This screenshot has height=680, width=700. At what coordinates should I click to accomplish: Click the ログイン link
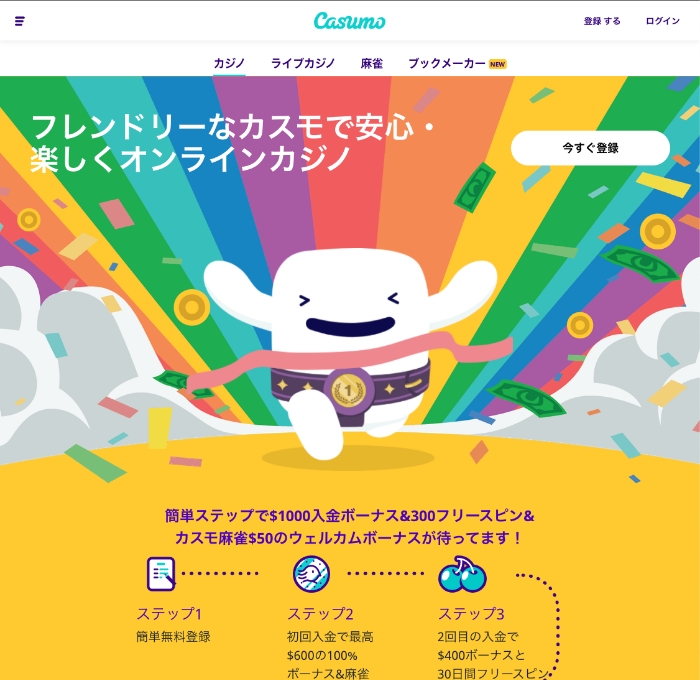coord(662,21)
